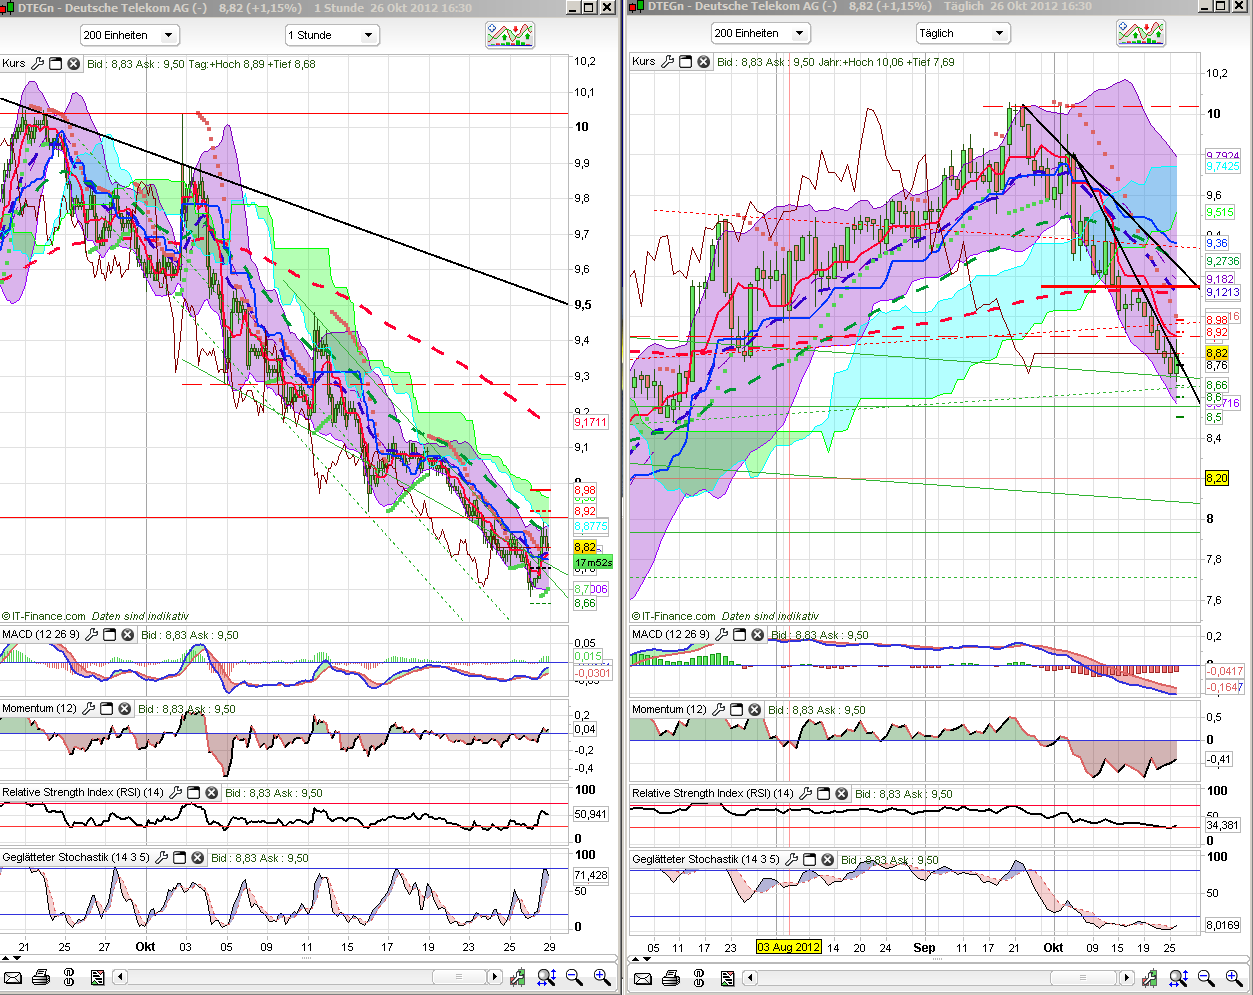
Task: Click scrollbar thumb under the hourly chart
Action: click(459, 977)
